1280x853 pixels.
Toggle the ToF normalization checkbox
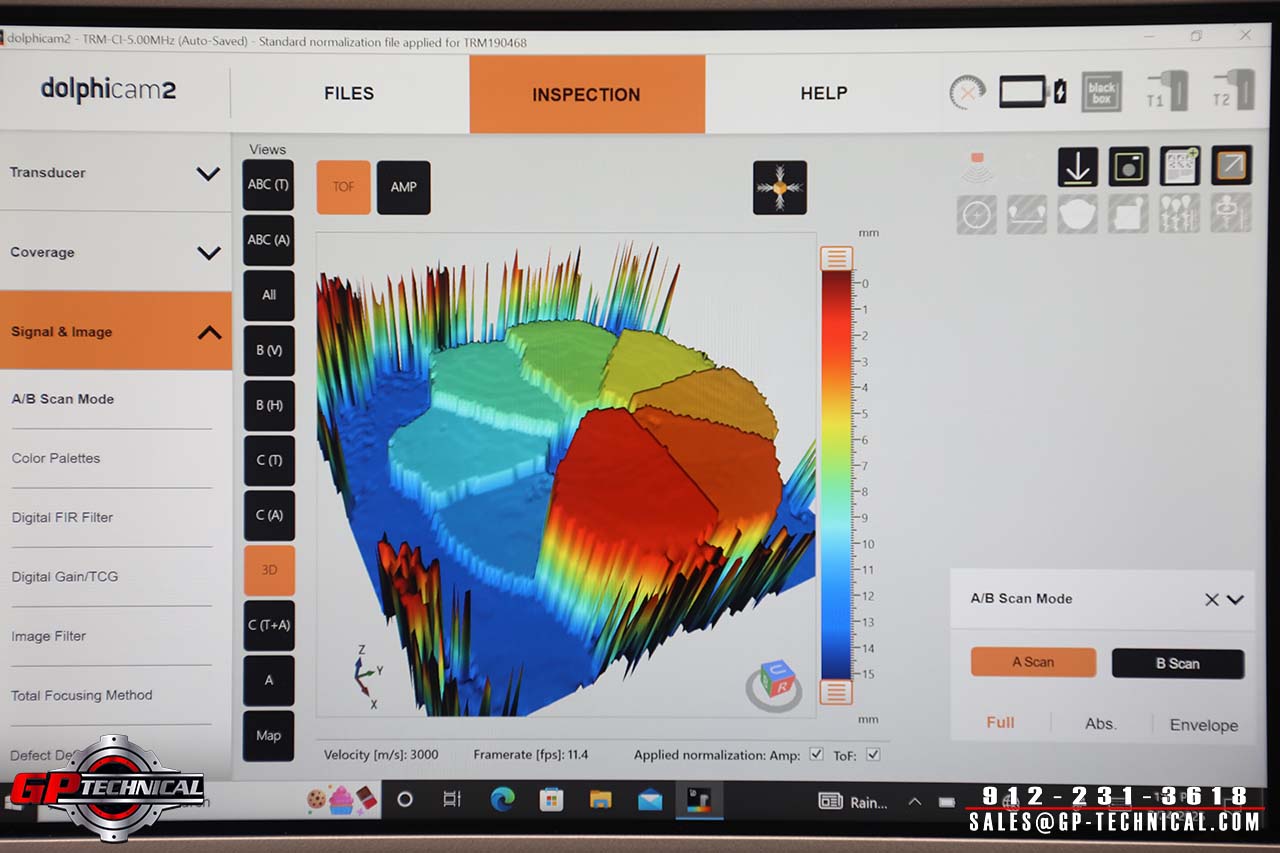coord(873,755)
